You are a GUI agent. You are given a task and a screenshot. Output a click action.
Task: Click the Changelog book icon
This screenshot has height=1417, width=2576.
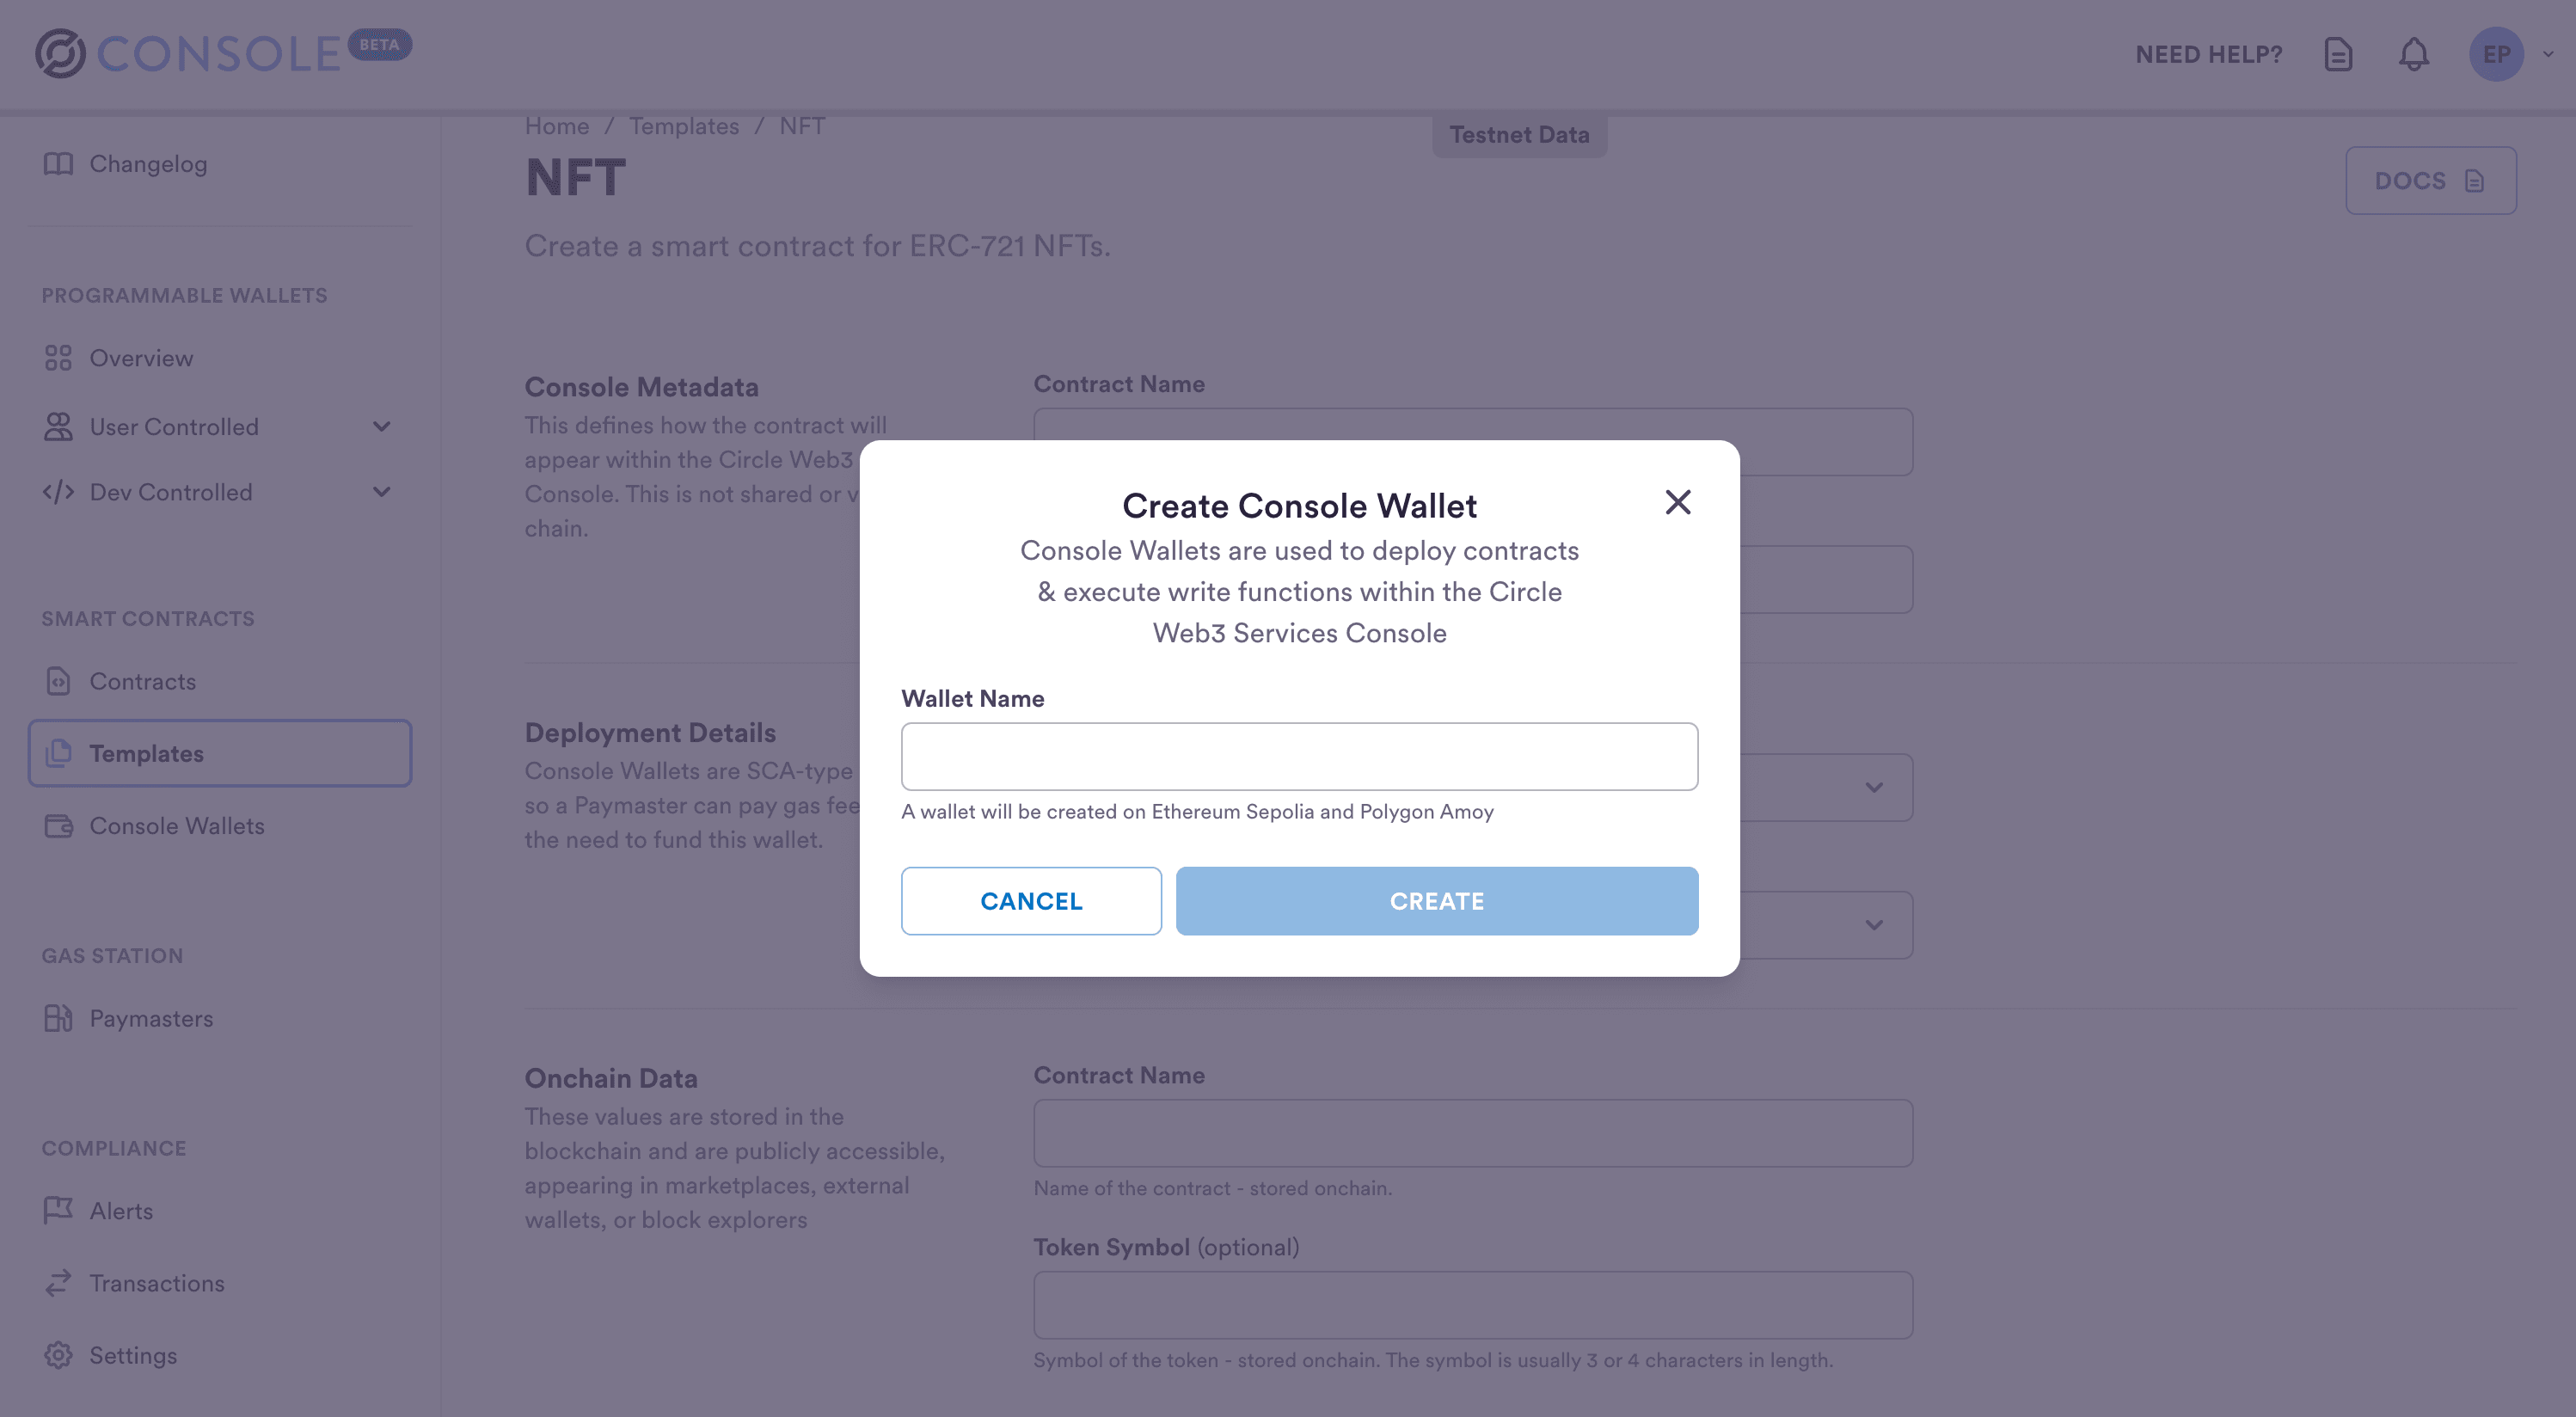(58, 163)
